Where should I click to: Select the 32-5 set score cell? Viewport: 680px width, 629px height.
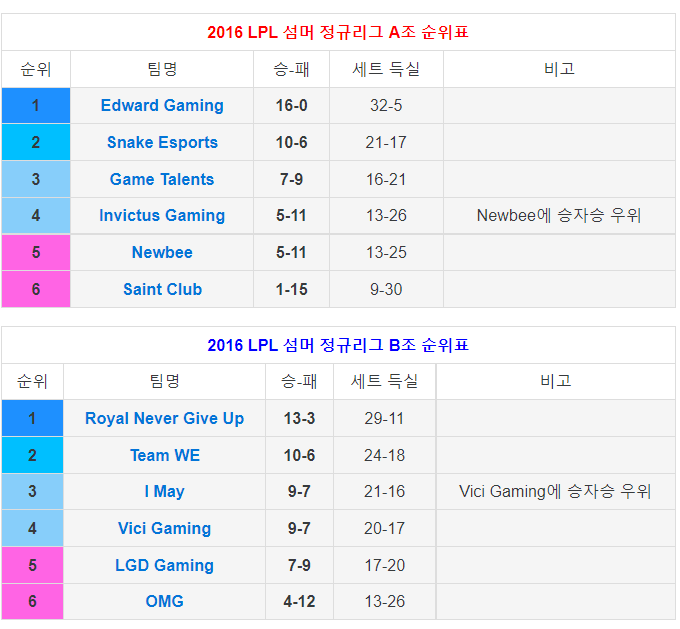point(386,105)
